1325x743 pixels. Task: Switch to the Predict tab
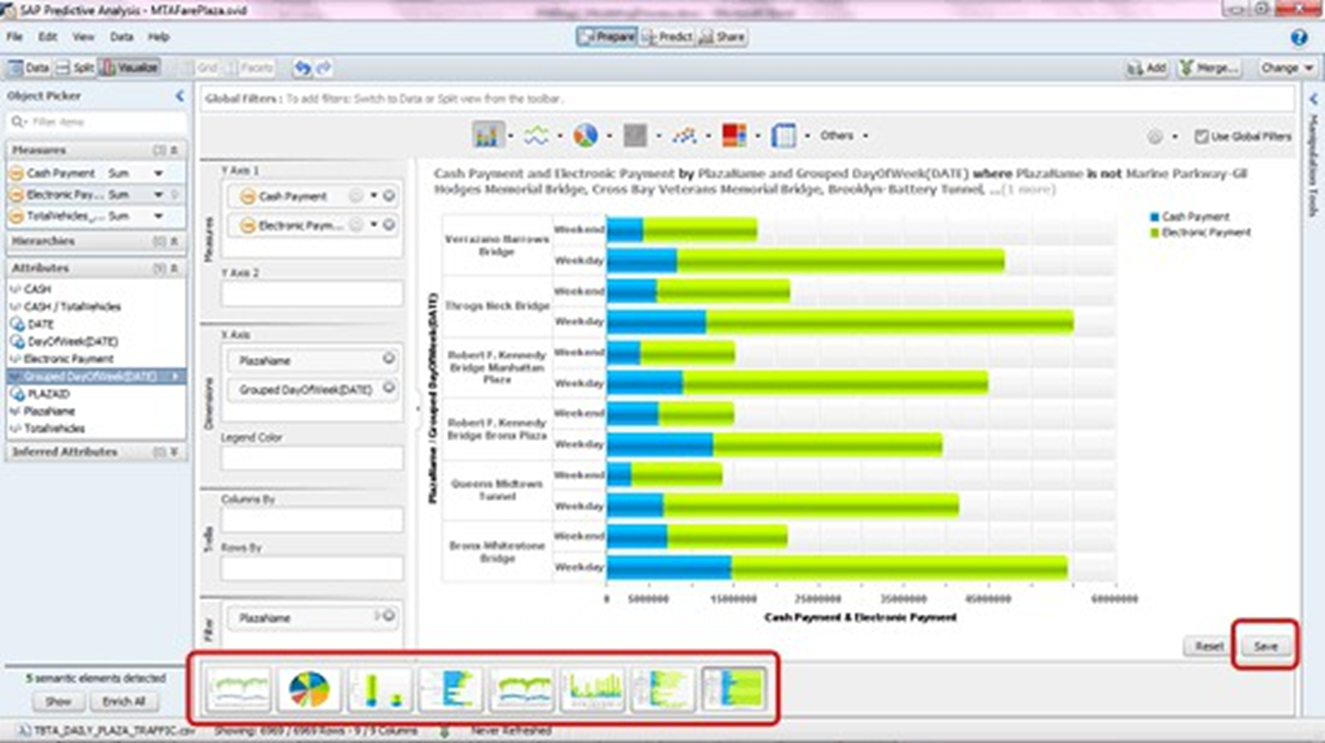667,37
